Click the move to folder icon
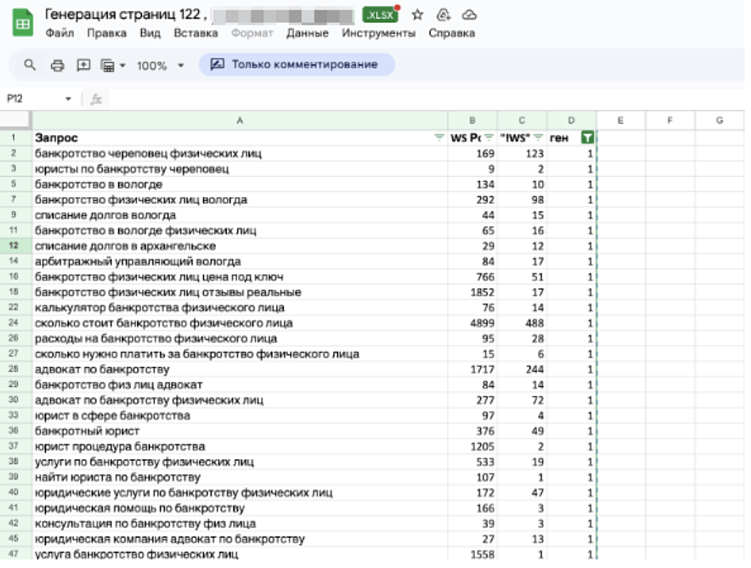This screenshot has width=751, height=568. 444,15
